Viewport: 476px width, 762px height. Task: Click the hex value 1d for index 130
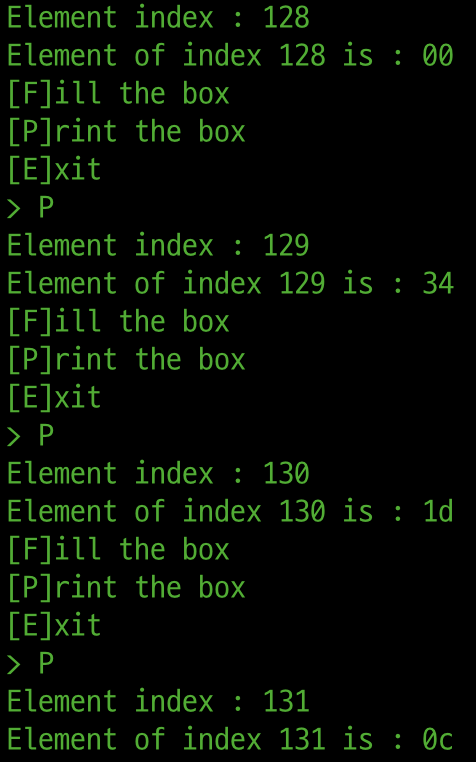438,511
